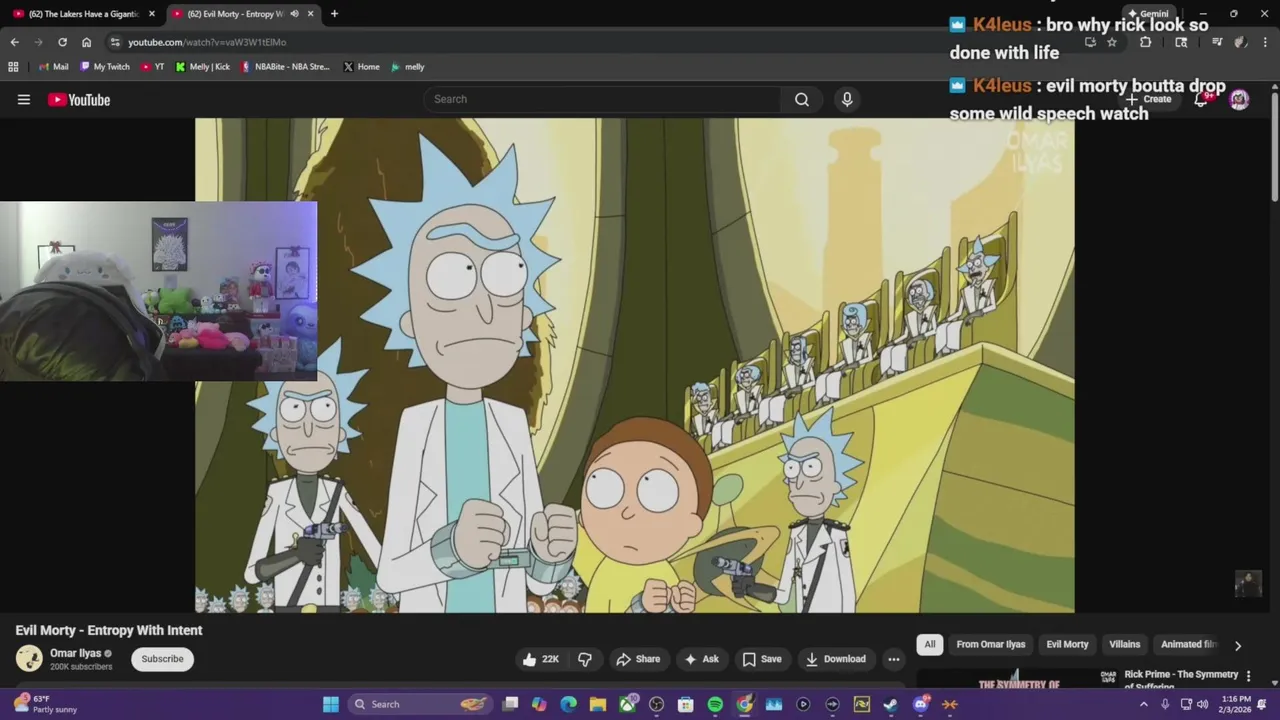Open the My Twitch bookmark
The height and width of the screenshot is (720, 1280).
tap(105, 67)
